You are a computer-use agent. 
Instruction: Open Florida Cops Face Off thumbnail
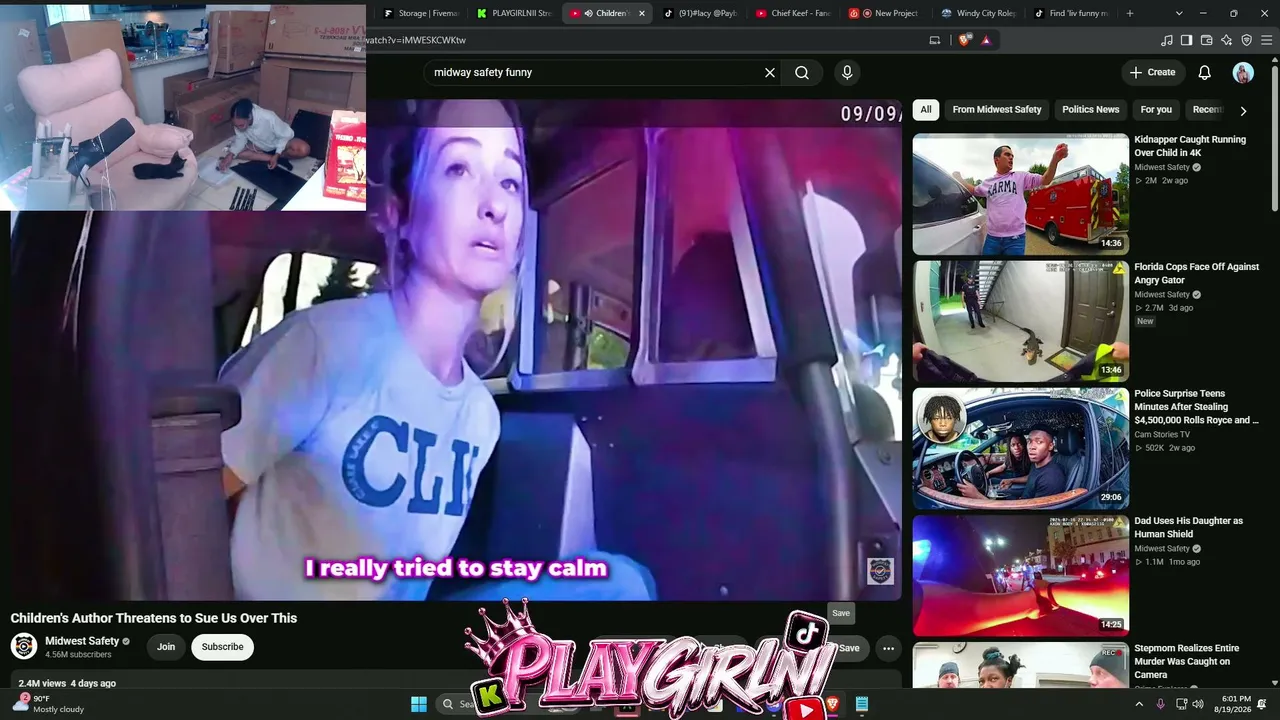1020,321
